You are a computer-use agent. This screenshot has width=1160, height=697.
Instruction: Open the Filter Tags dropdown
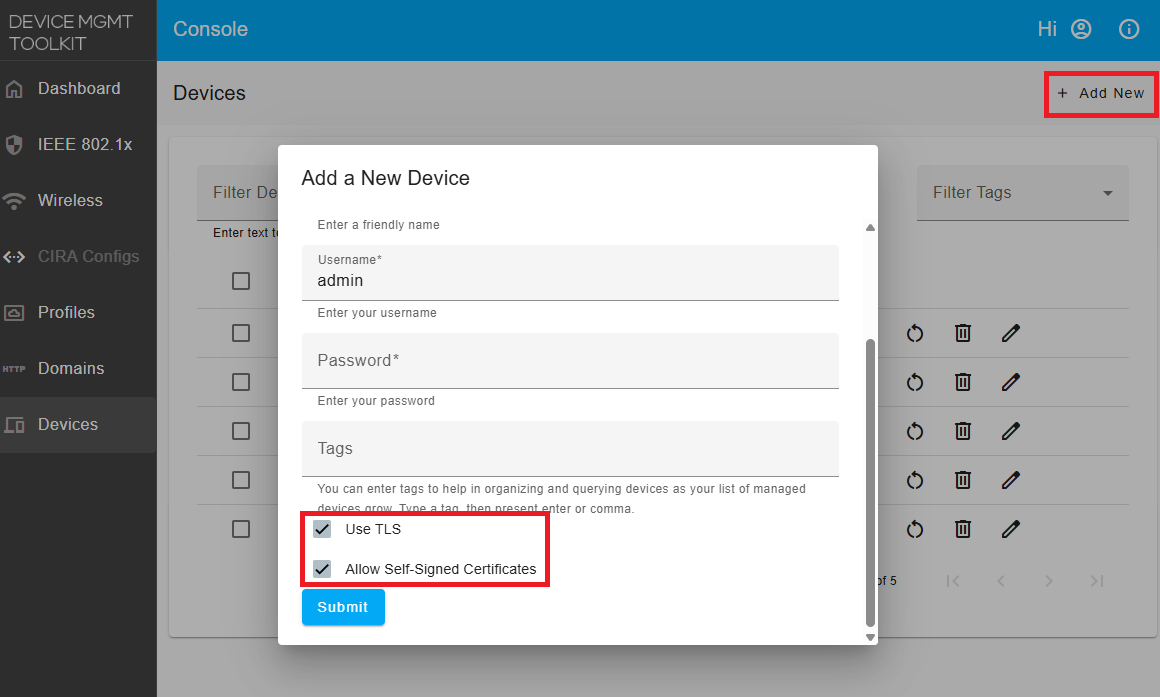point(1022,192)
